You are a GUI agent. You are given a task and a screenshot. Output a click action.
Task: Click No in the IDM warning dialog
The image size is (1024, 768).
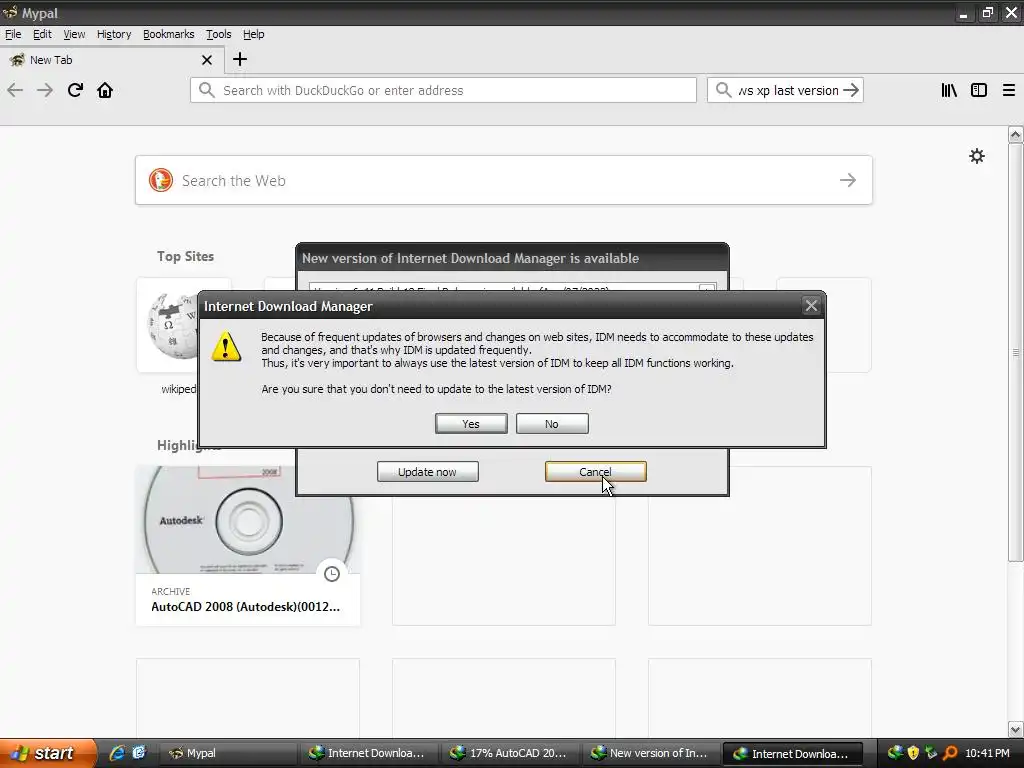[552, 424]
